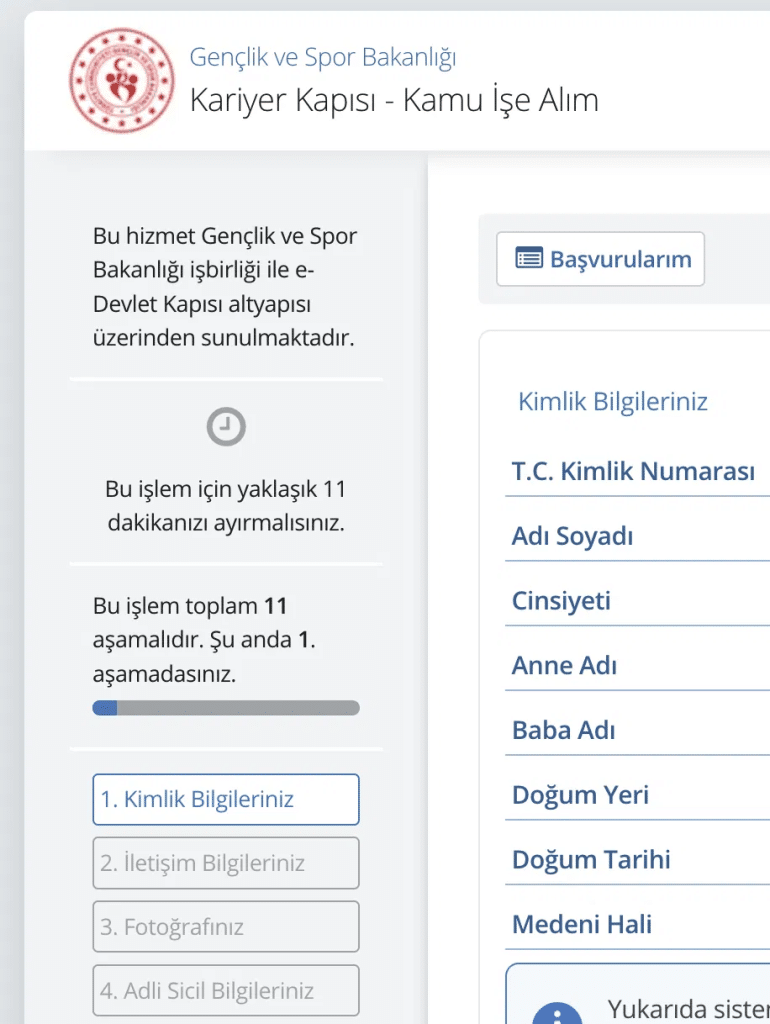Screen dimensions: 770x1024
Task: Click the clock icon in the sidebar
Action: (x=226, y=426)
